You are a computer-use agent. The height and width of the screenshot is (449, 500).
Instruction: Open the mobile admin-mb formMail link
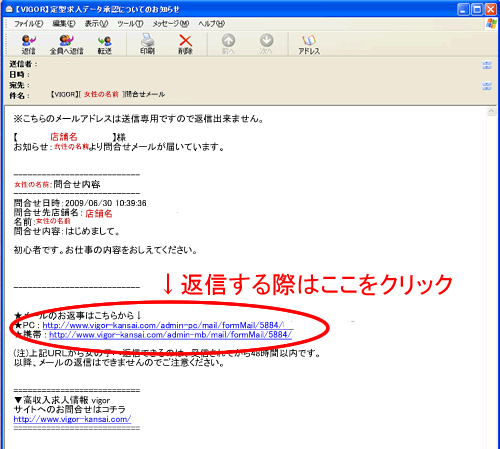coord(171,334)
